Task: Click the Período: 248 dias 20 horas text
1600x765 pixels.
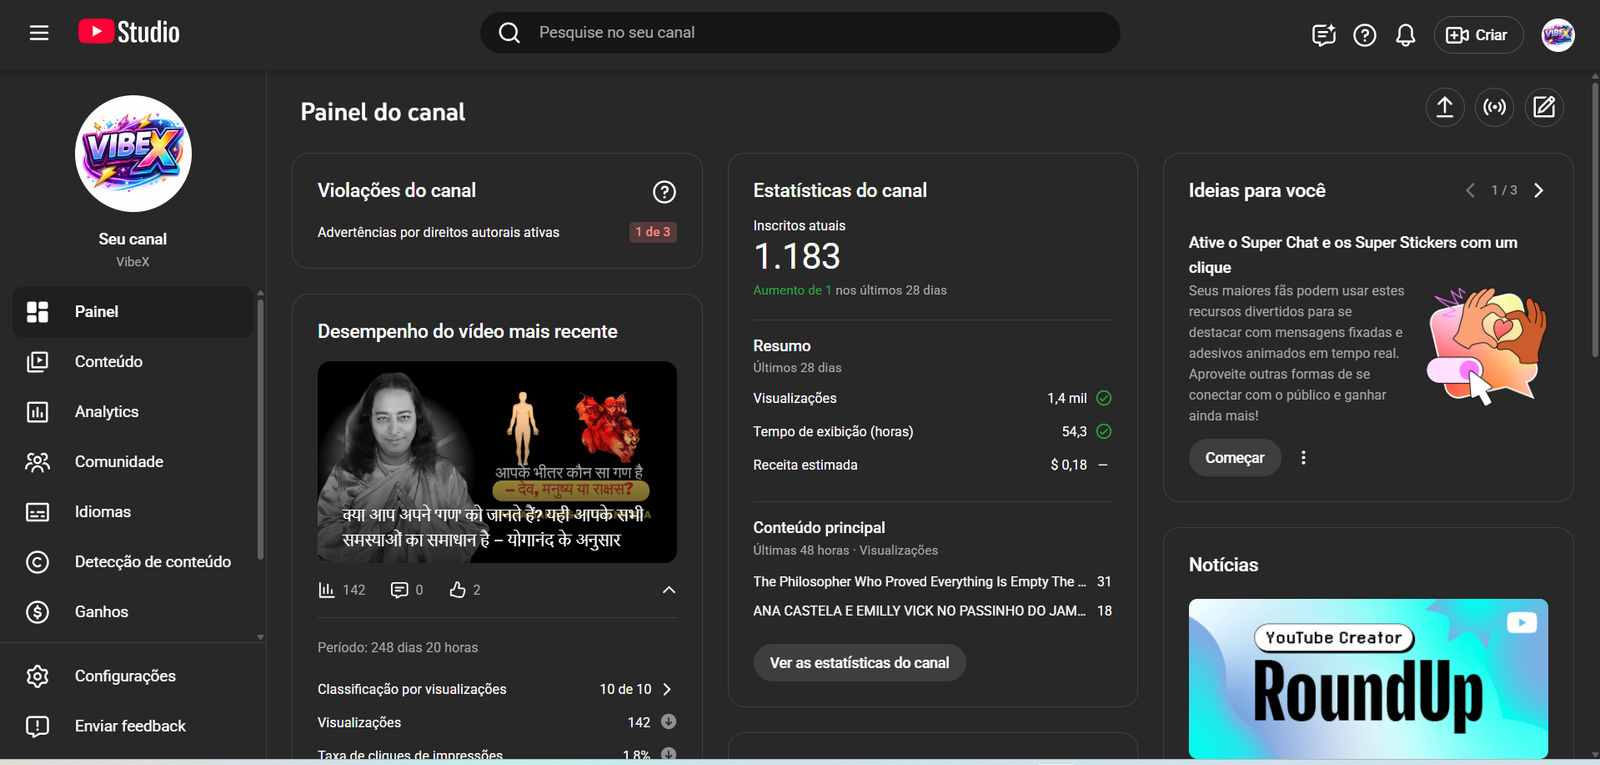Action: pos(398,648)
